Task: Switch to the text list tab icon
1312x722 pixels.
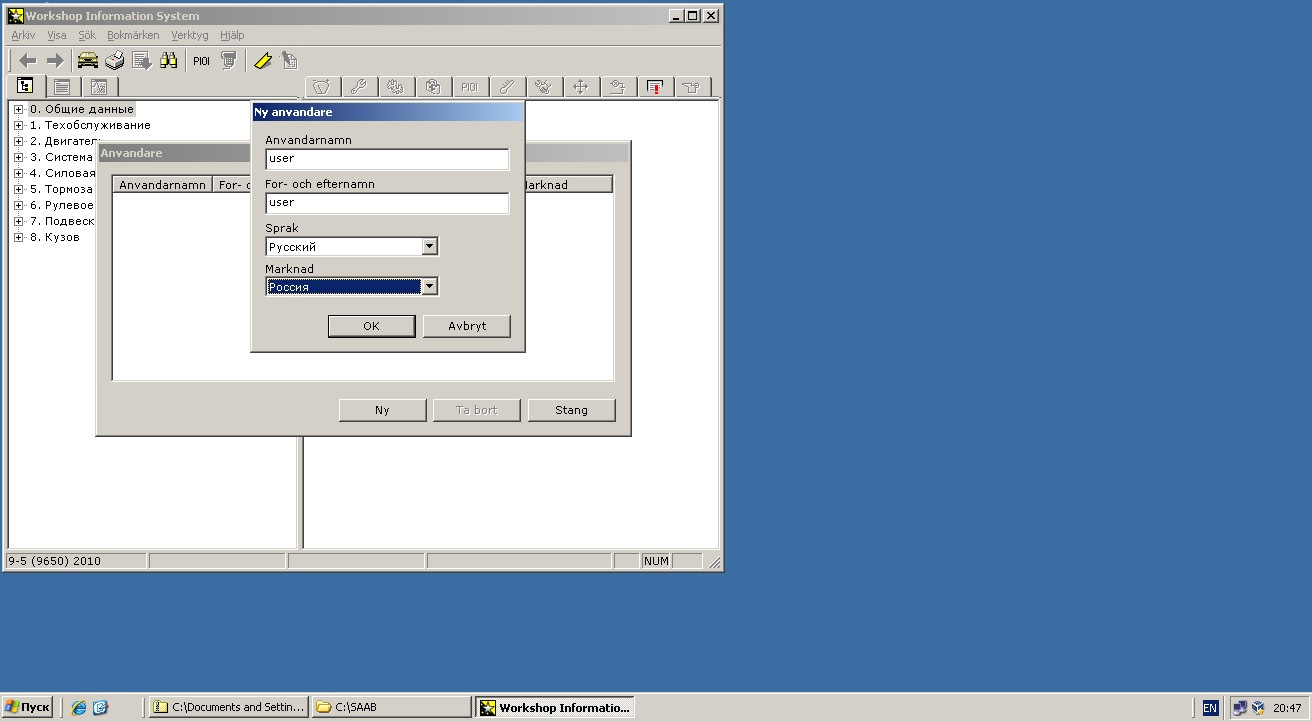Action: point(62,86)
